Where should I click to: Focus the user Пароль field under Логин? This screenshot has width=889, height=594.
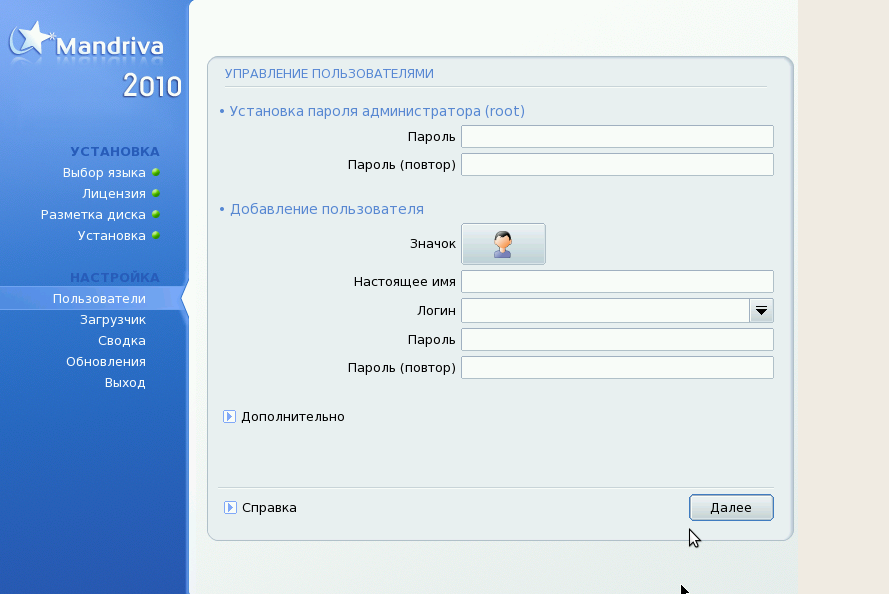(x=617, y=340)
